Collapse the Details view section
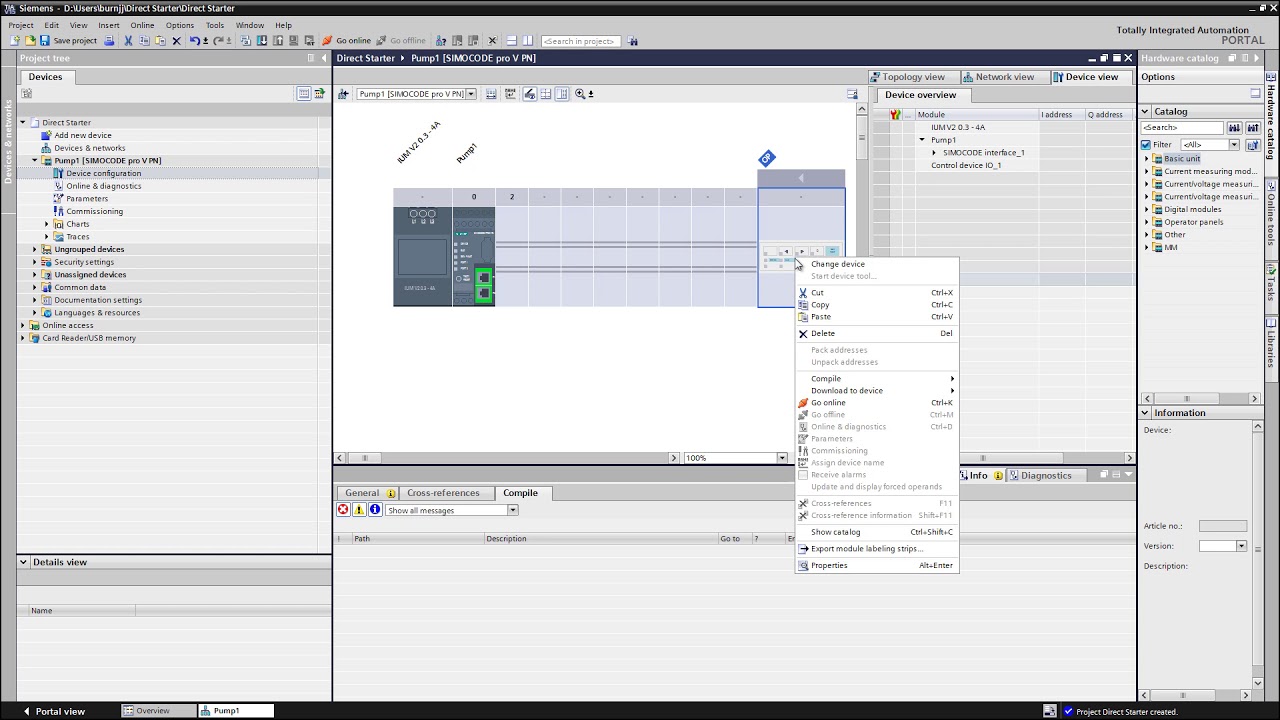 click(23, 562)
